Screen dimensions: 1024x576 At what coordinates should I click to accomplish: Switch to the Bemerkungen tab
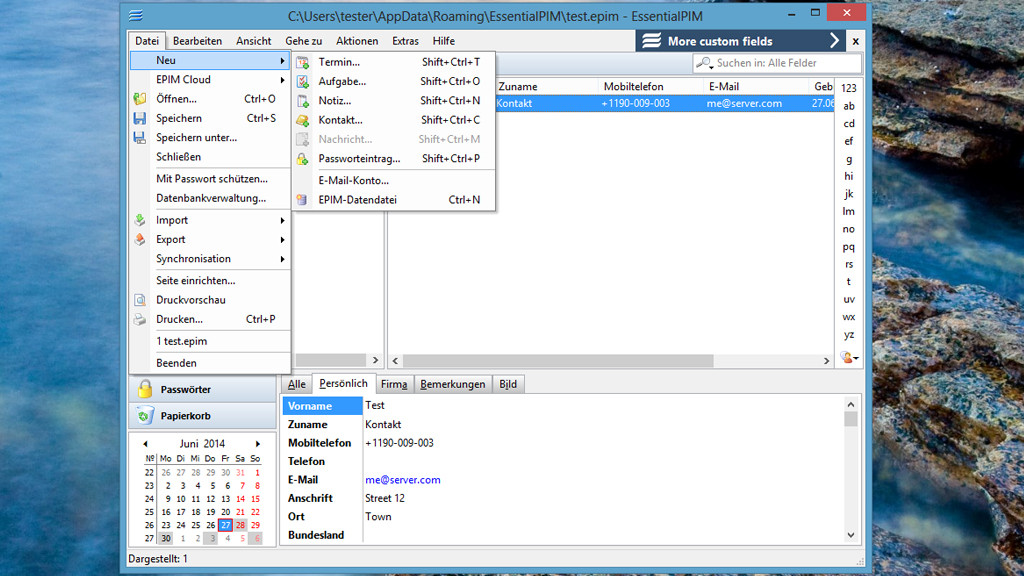(x=452, y=384)
